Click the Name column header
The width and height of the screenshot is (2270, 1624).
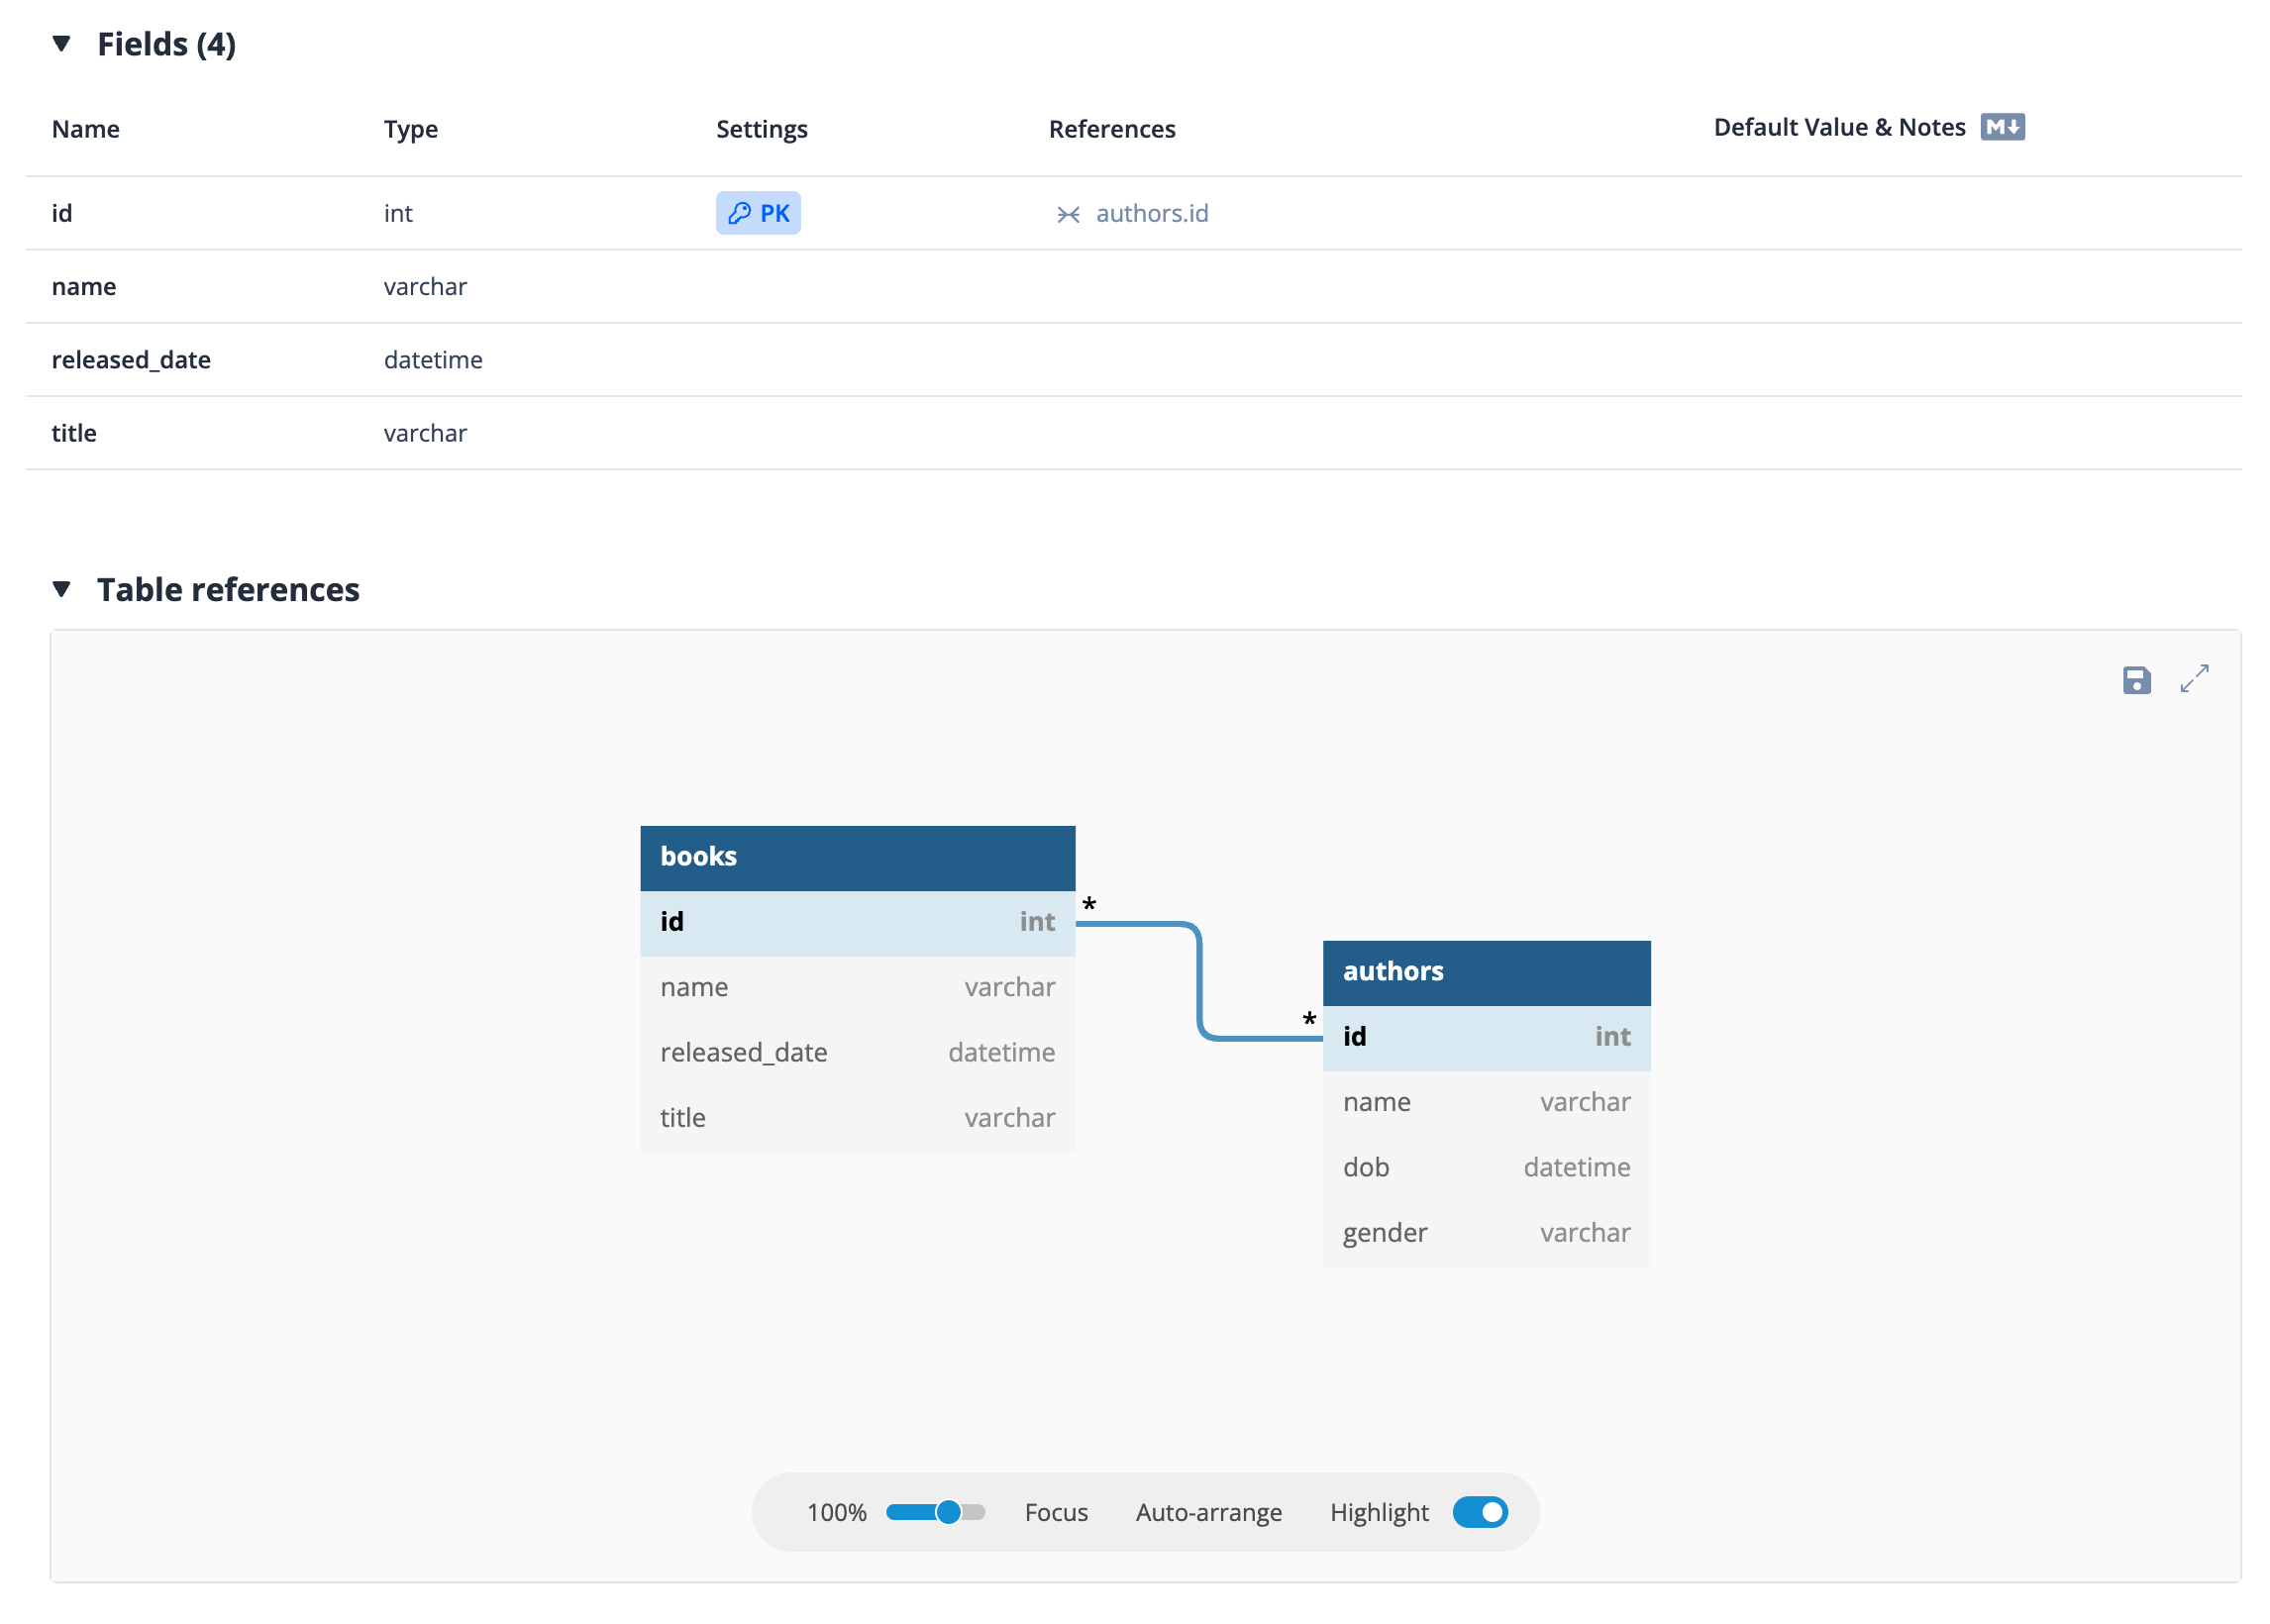86,129
